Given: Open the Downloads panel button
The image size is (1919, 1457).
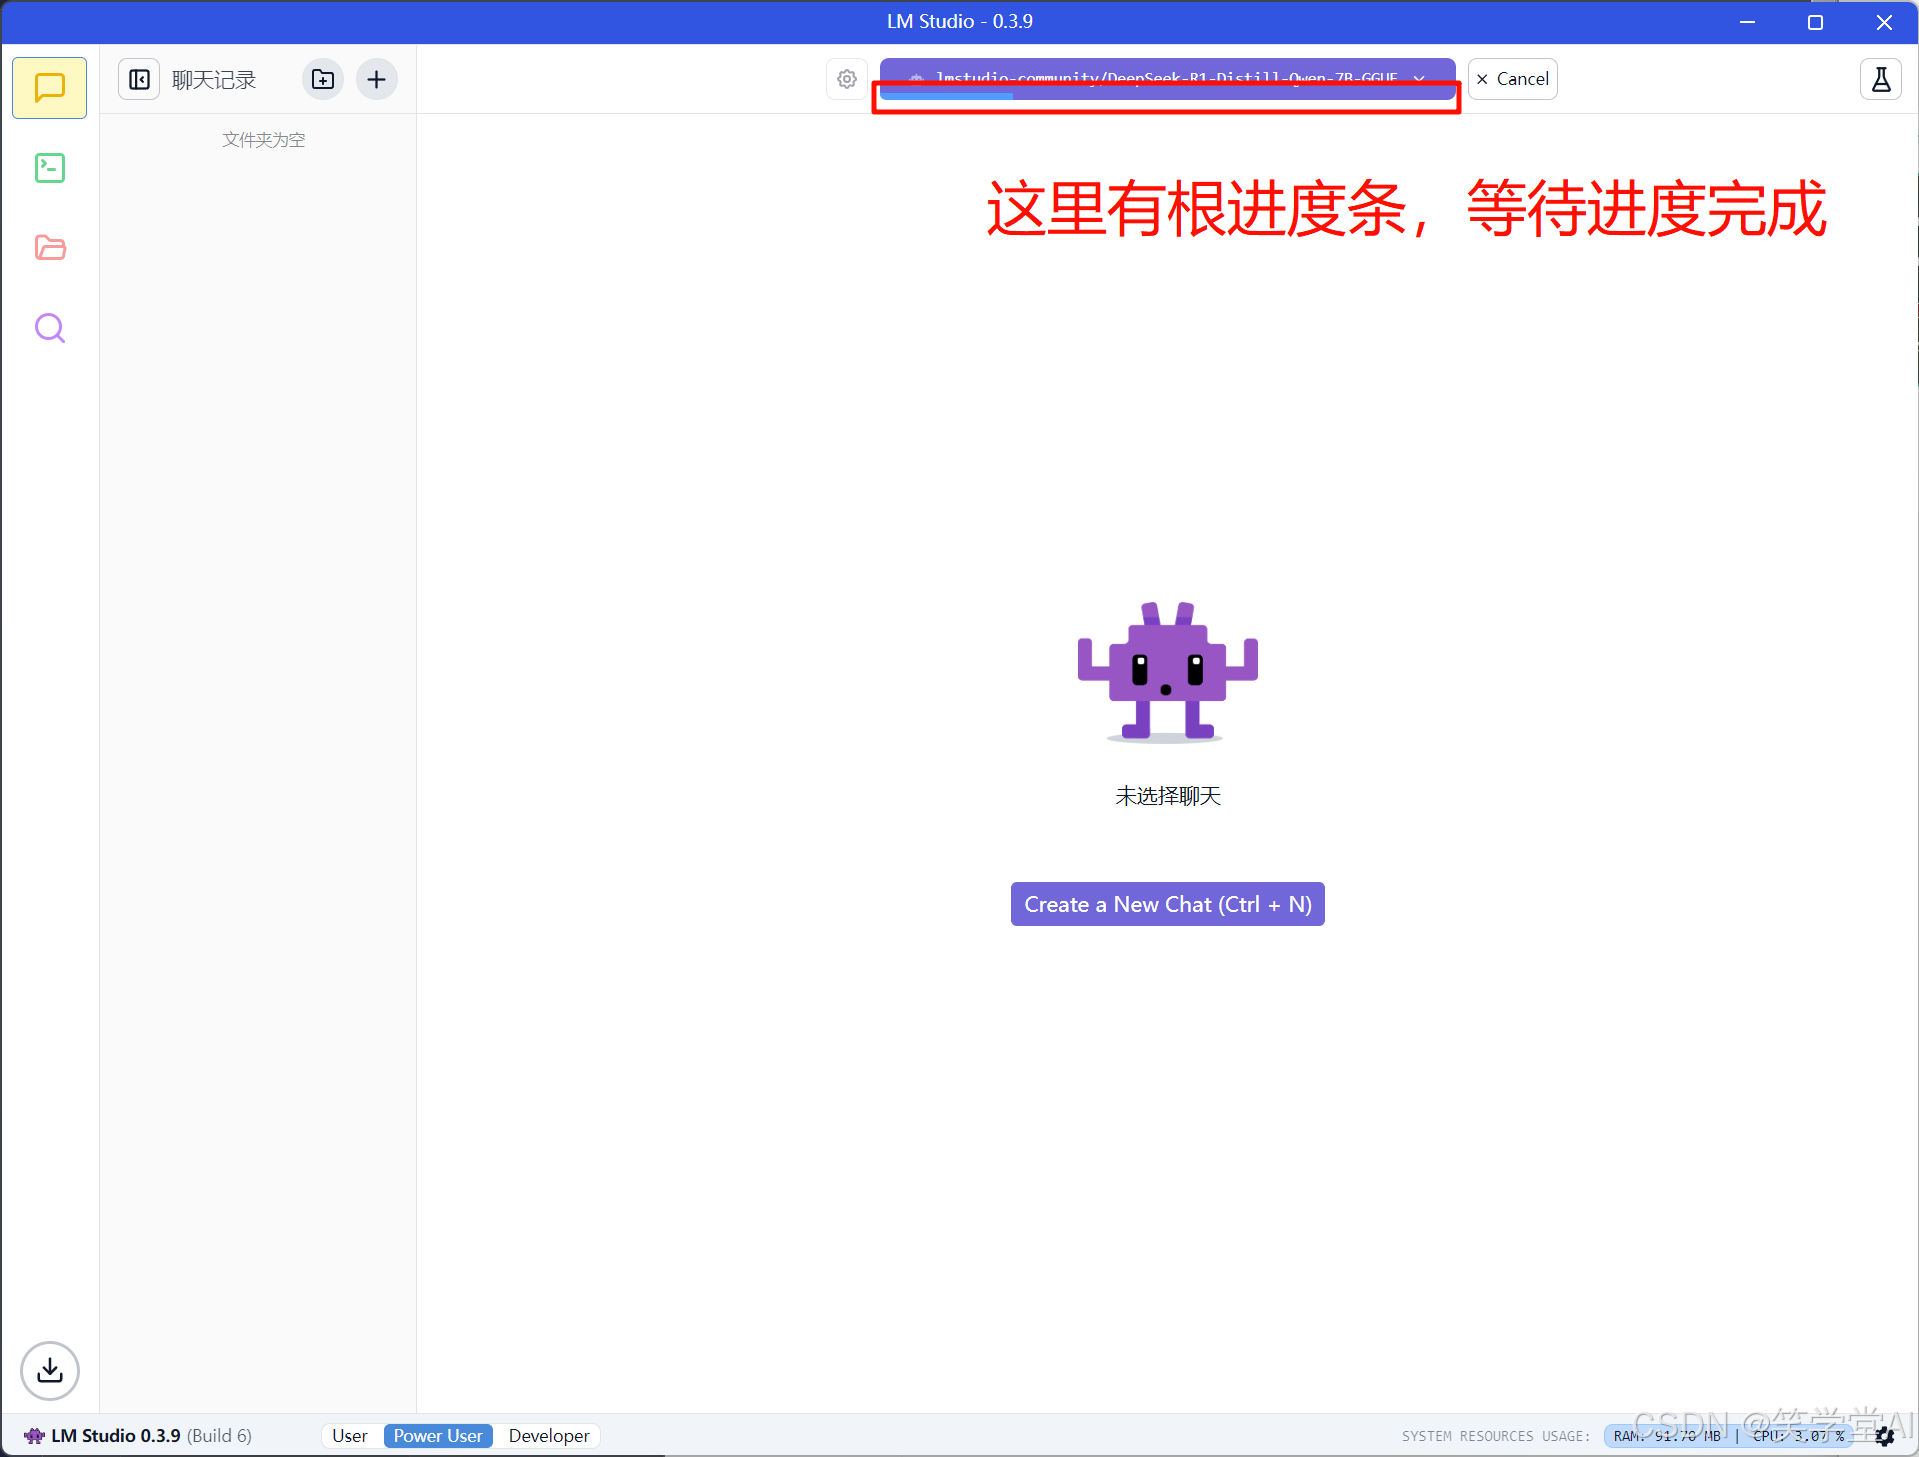Looking at the screenshot, I should [x=49, y=1370].
